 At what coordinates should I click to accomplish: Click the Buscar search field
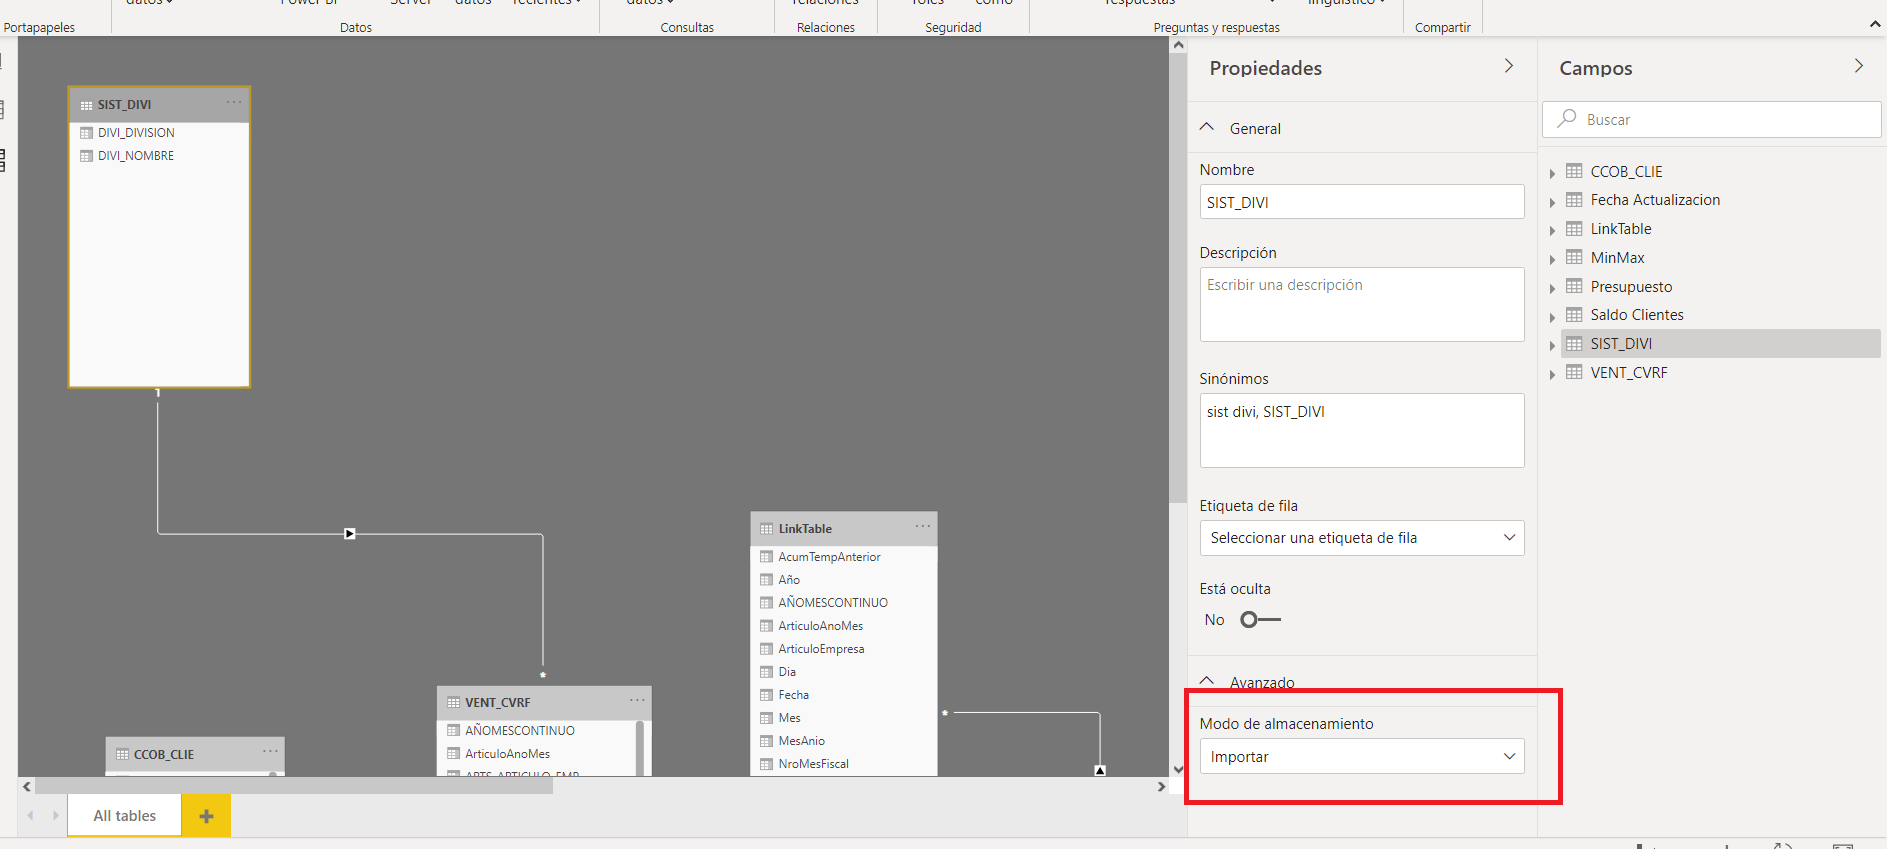[1712, 119]
